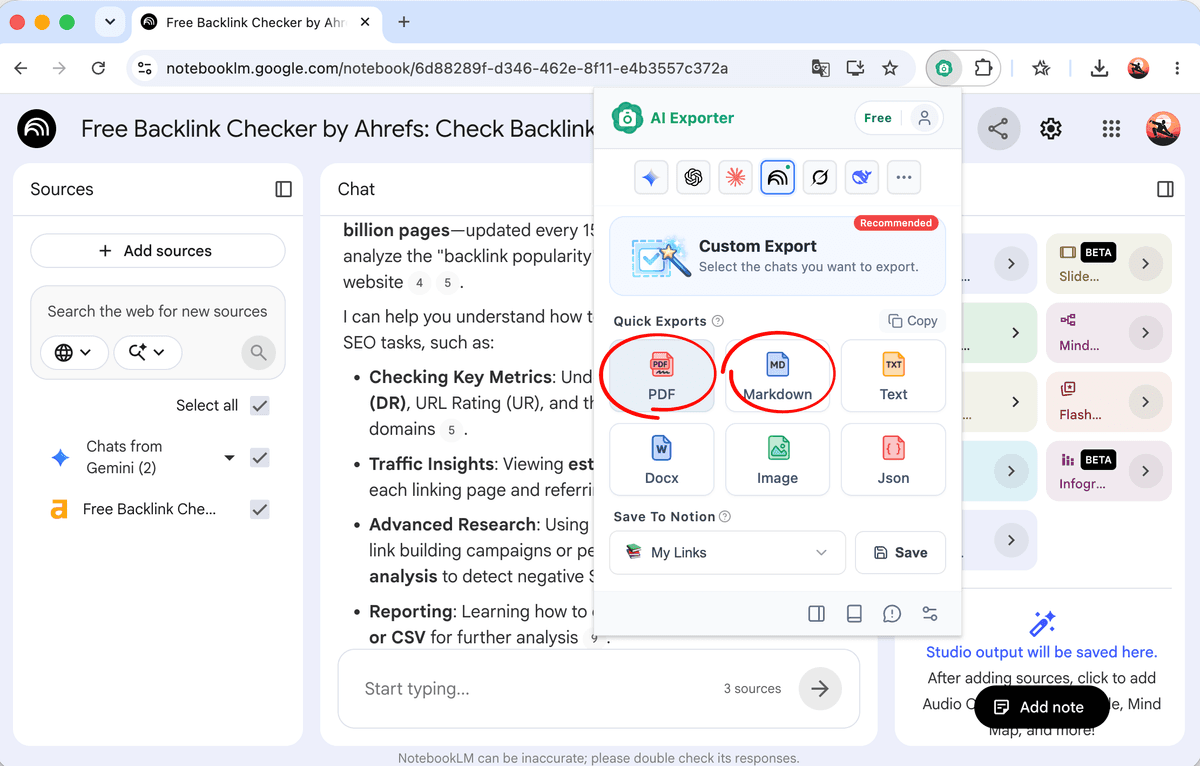Screen dimensions: 1200x766
Task: Reload the page
Action: pyautogui.click(x=98, y=68)
